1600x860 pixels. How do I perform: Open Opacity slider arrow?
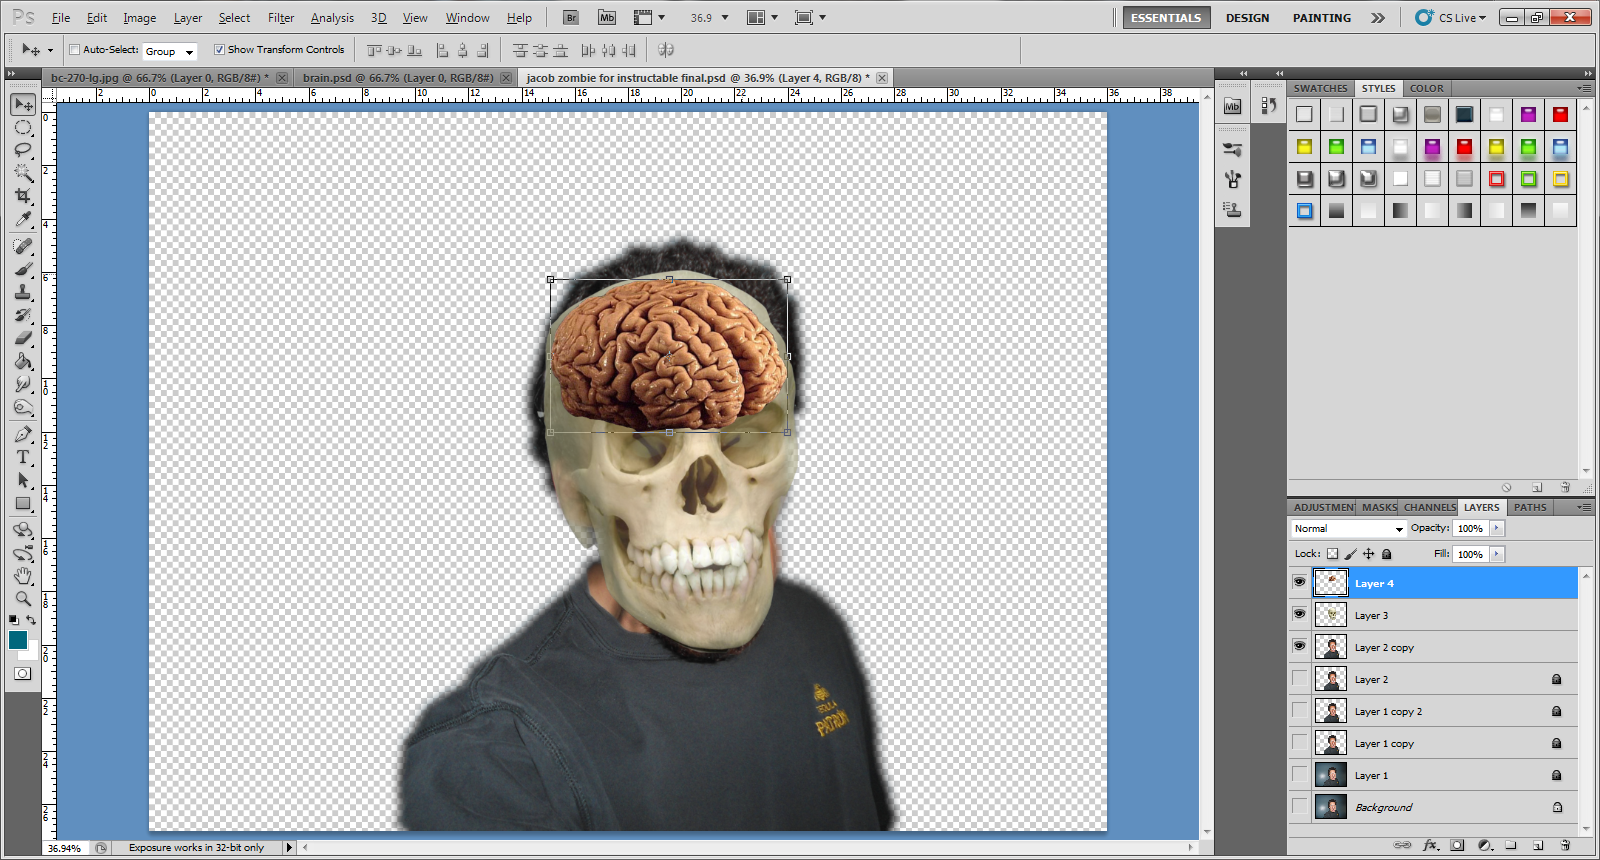[x=1497, y=528]
